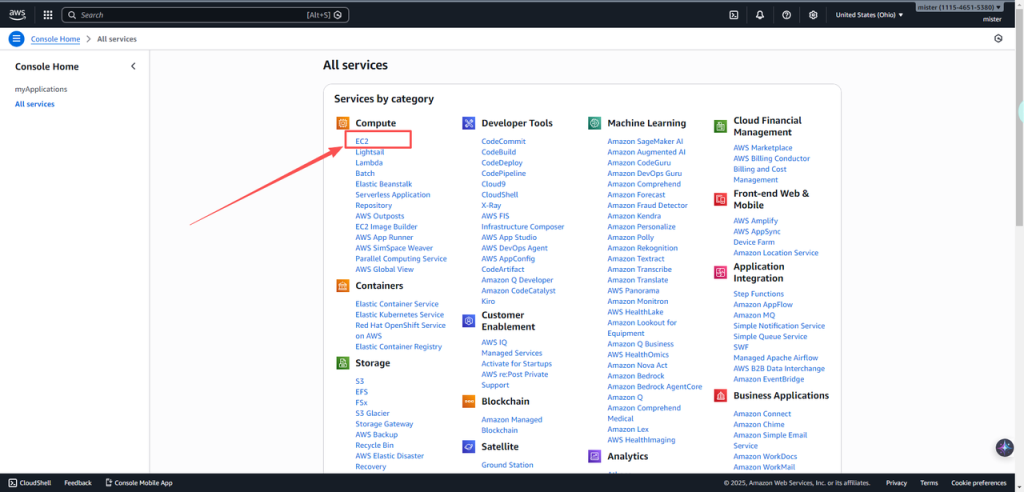This screenshot has width=1024, height=492.
Task: Click the search box in top bar
Action: click(205, 15)
